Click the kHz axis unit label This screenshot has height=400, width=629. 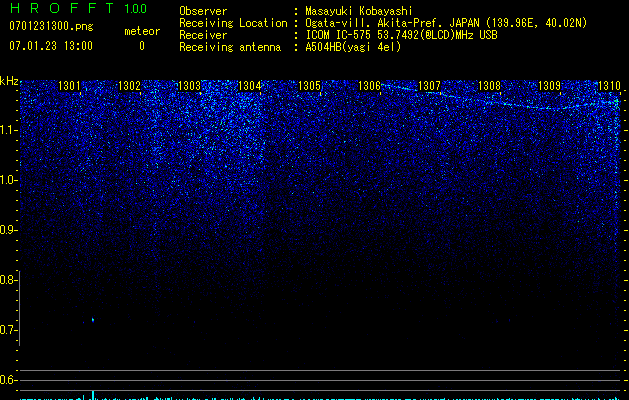coord(9,81)
